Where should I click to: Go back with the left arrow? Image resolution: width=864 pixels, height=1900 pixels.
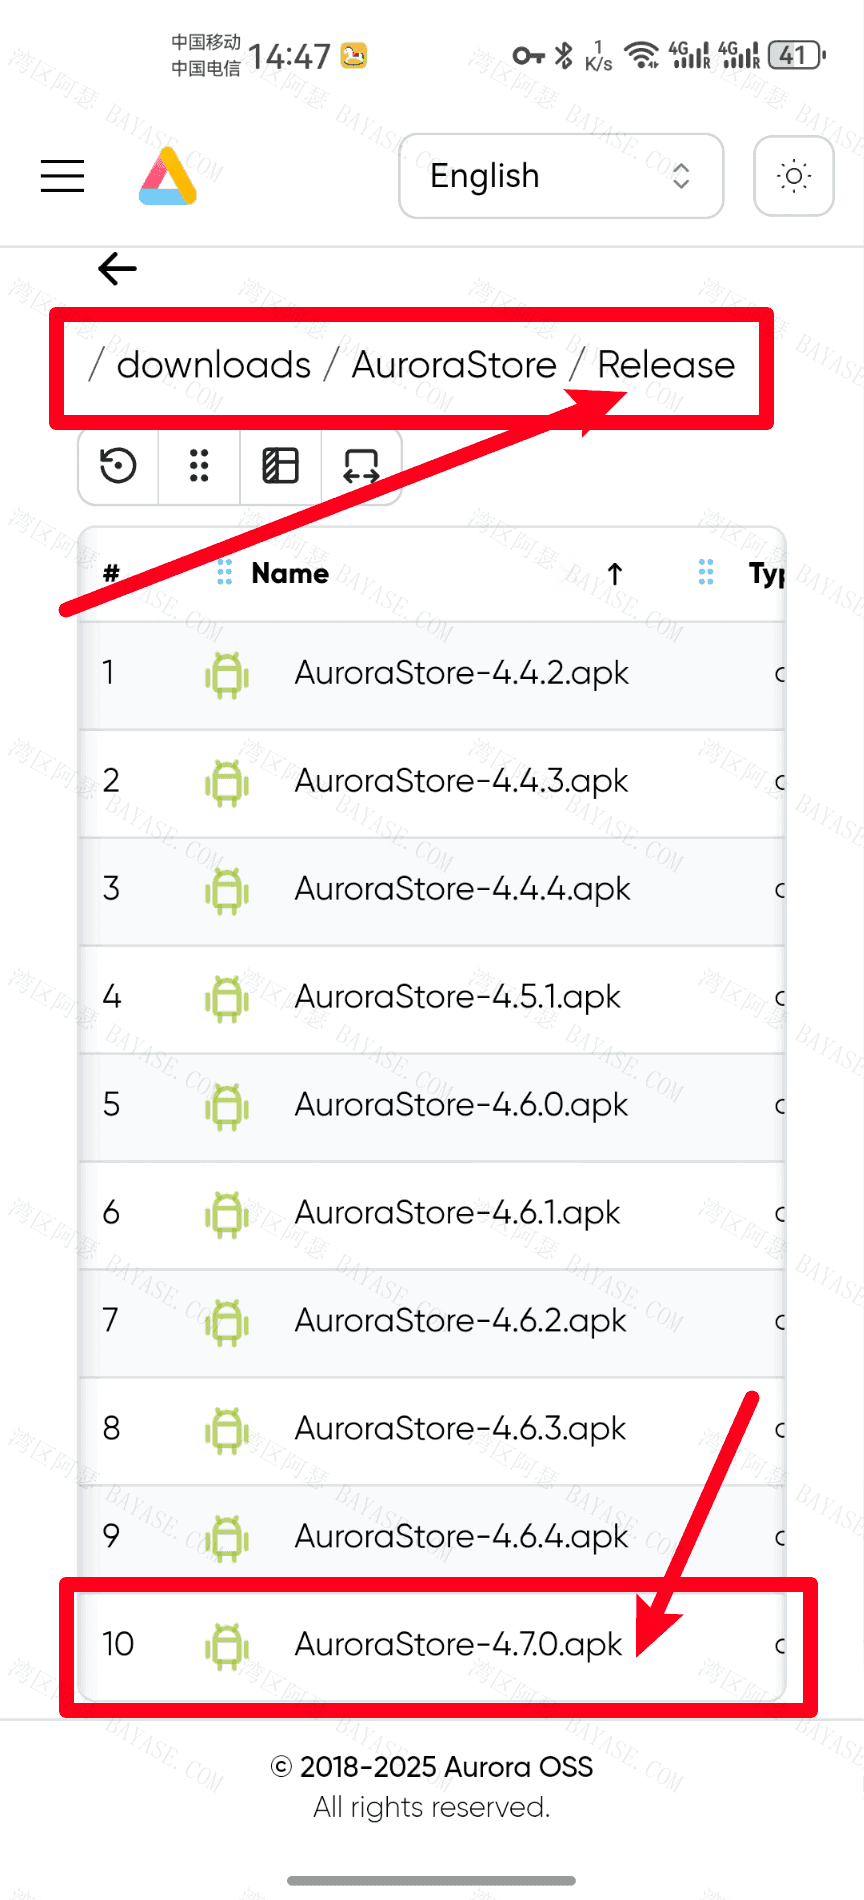pyautogui.click(x=118, y=268)
